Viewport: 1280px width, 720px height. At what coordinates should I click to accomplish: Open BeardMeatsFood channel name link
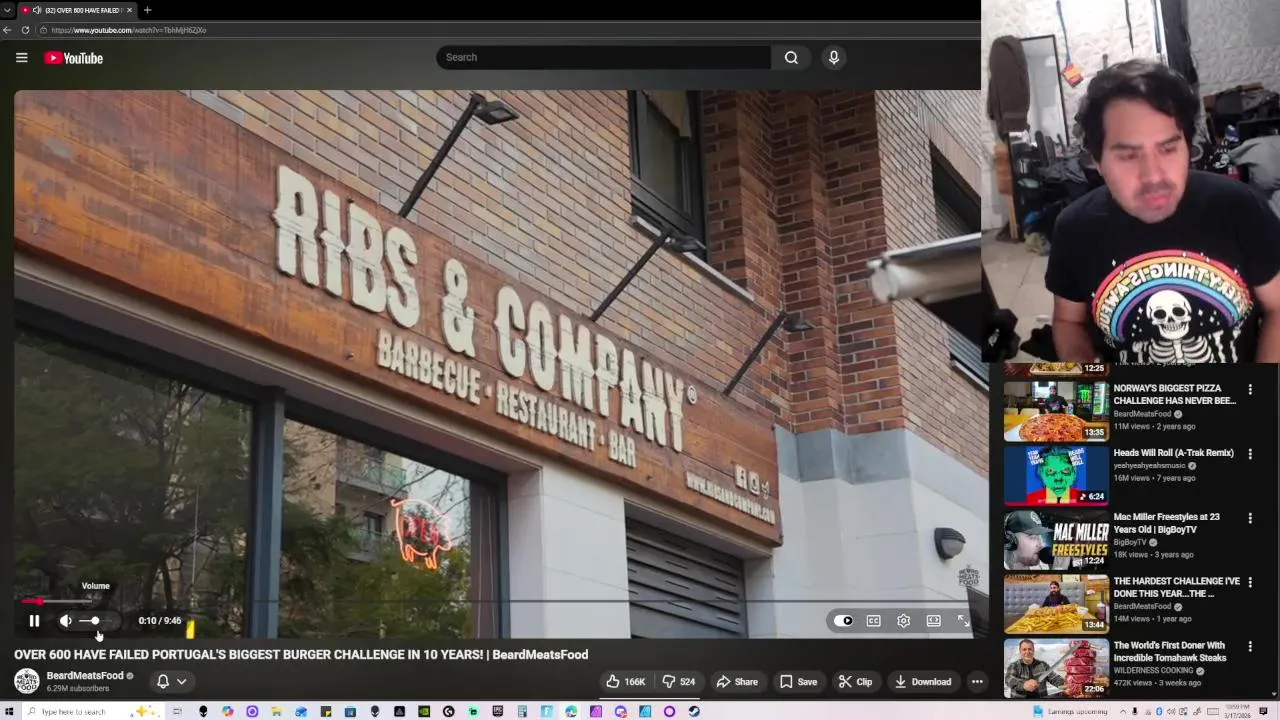85,676
